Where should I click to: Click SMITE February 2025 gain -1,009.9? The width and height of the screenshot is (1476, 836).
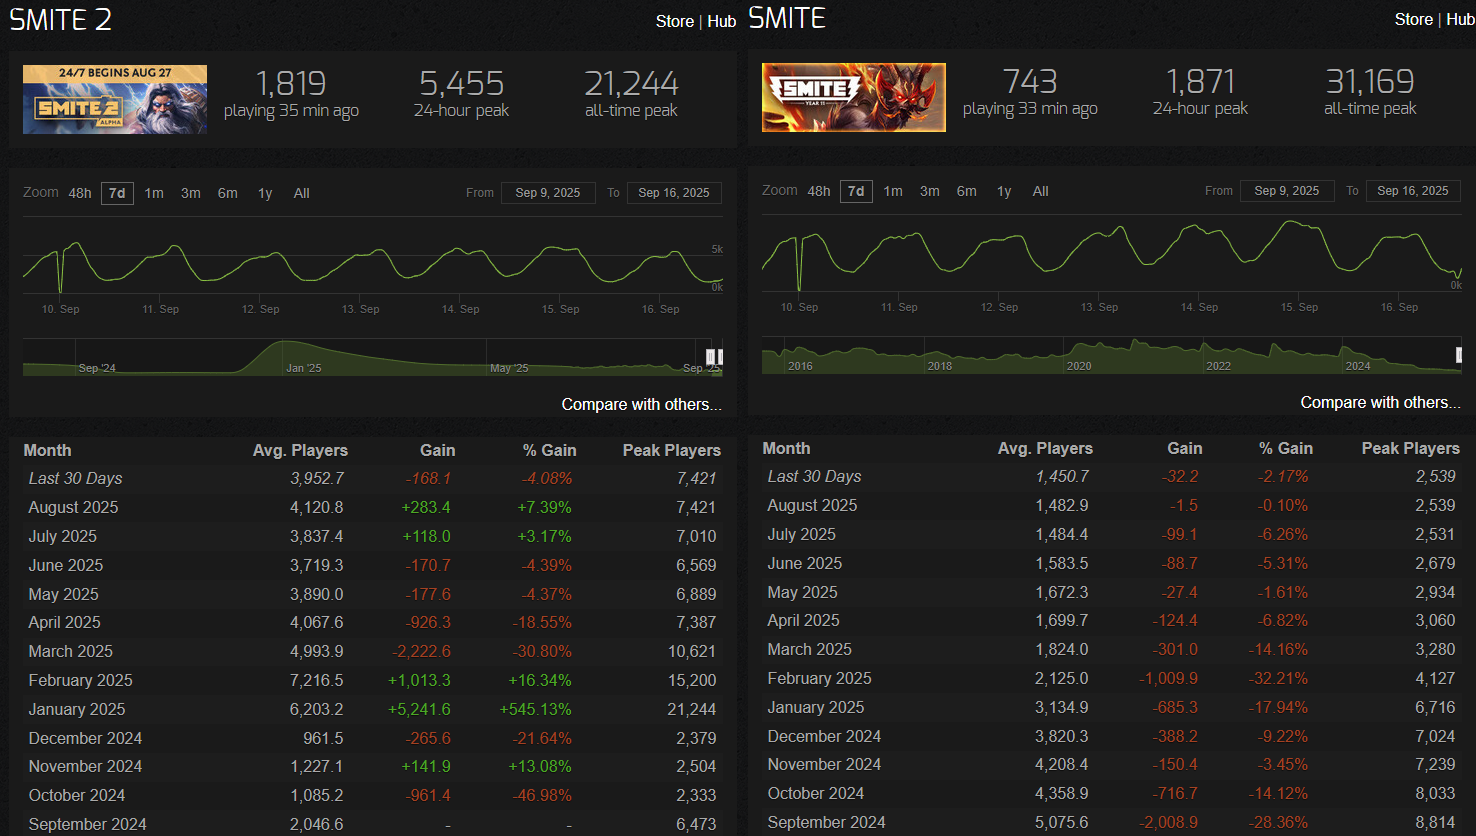pos(1168,678)
